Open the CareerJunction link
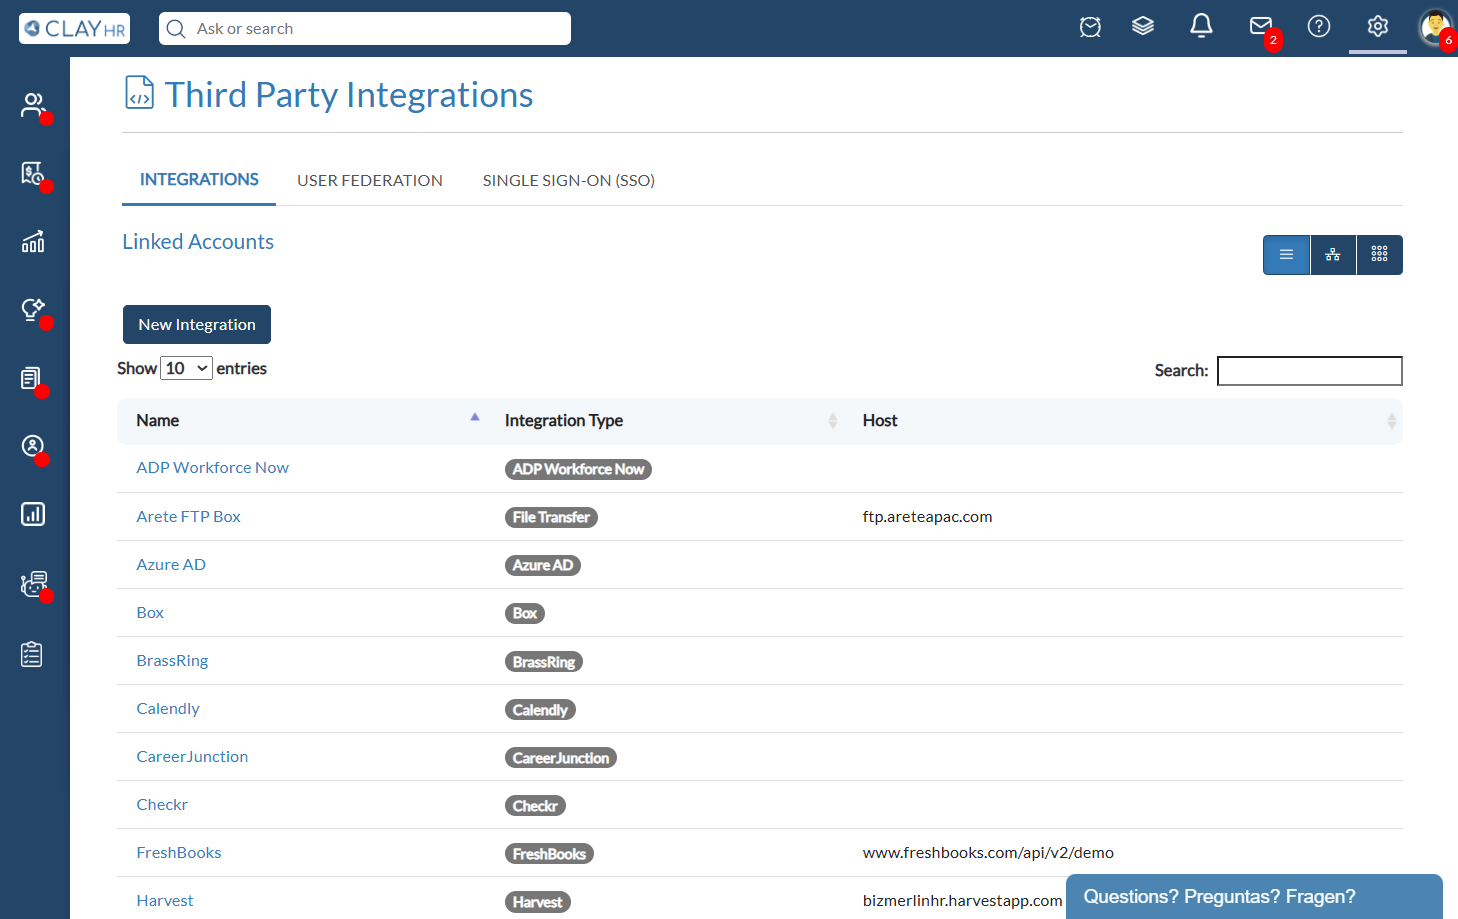1458x919 pixels. (192, 757)
